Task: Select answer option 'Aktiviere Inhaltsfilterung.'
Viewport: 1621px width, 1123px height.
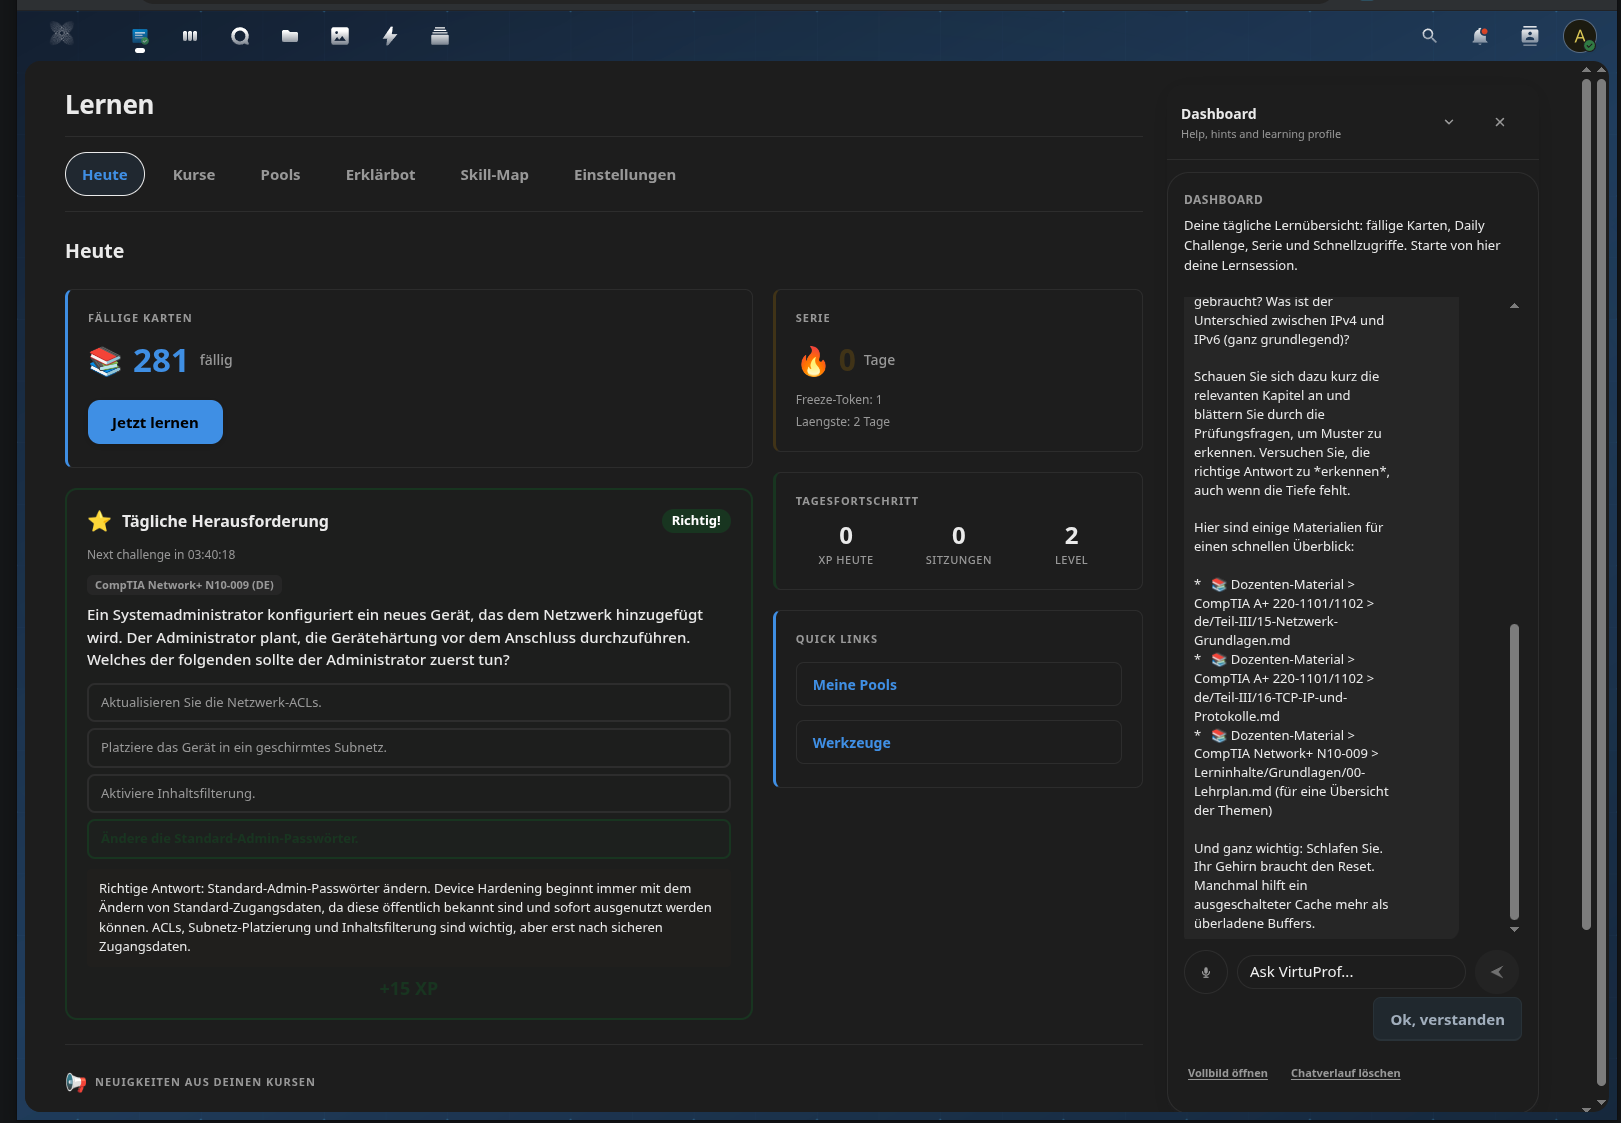Action: point(408,793)
